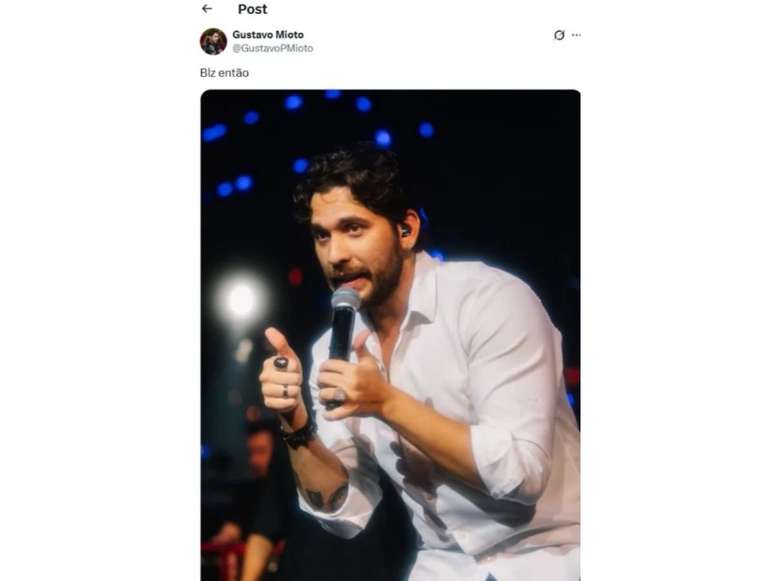Click Gustavo Mioto's profile avatar

tap(213, 41)
